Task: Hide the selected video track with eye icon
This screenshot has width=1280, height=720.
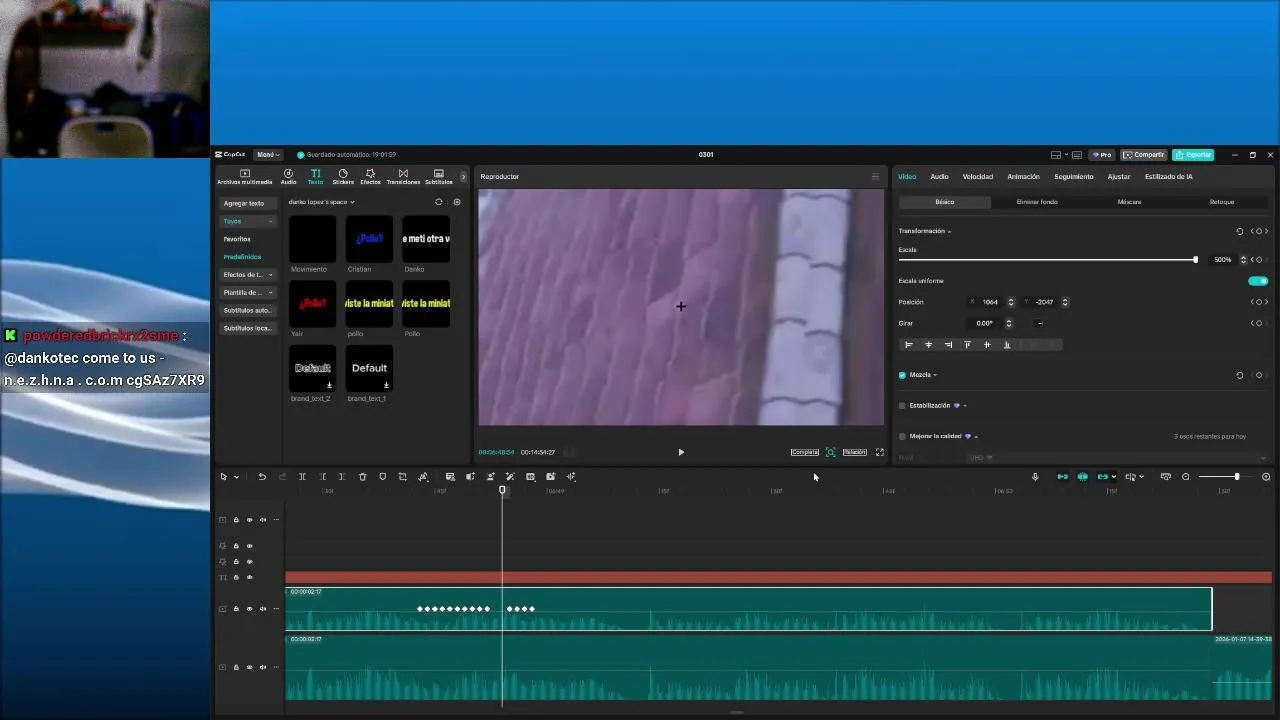Action: pos(250,609)
